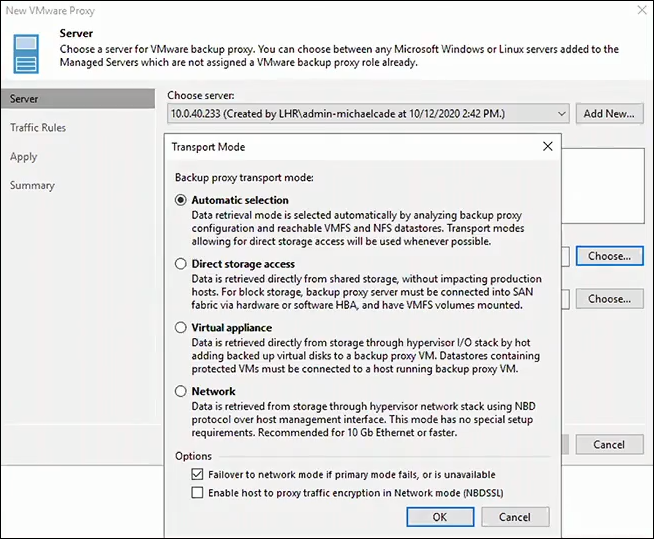Image resolution: width=654 pixels, height=539 pixels.
Task: Confirm Transport Mode with OK button
Action: coord(440,517)
